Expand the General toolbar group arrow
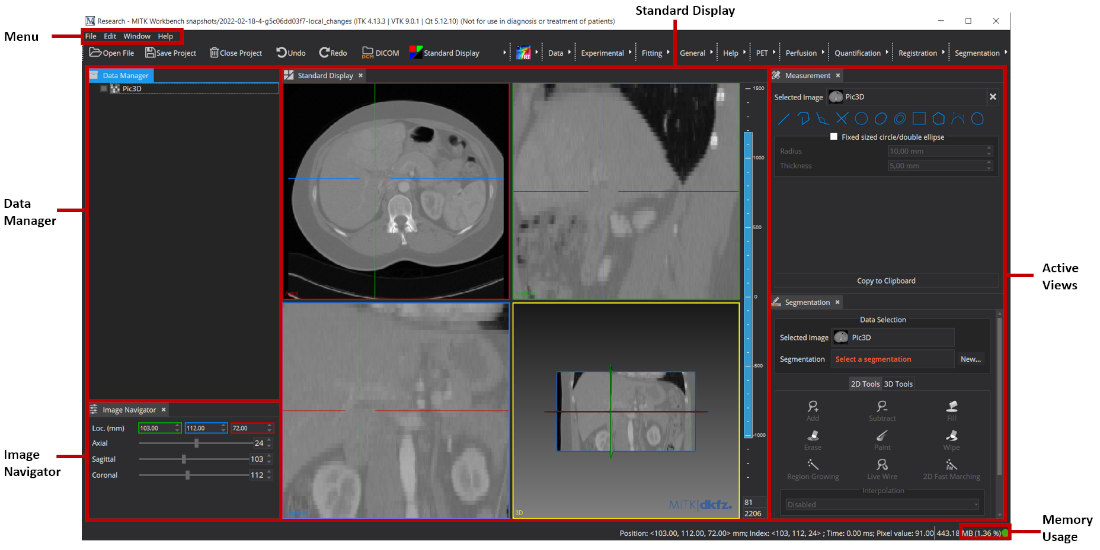This screenshot has width=1100, height=550. tap(712, 53)
